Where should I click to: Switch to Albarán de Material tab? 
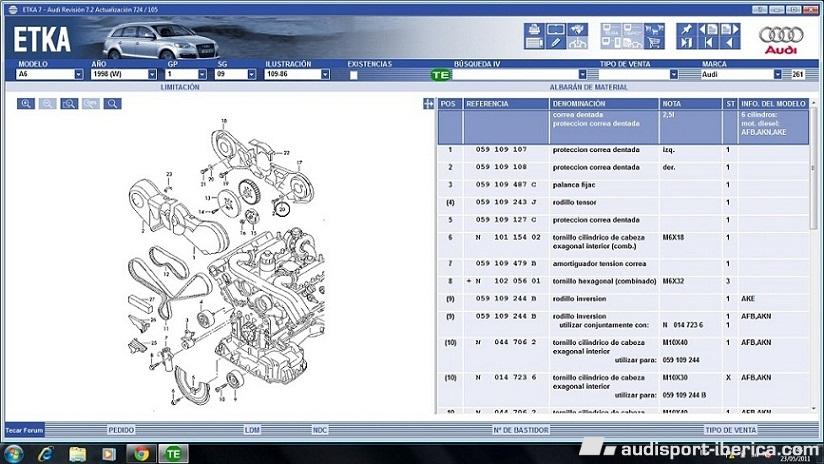coord(589,87)
